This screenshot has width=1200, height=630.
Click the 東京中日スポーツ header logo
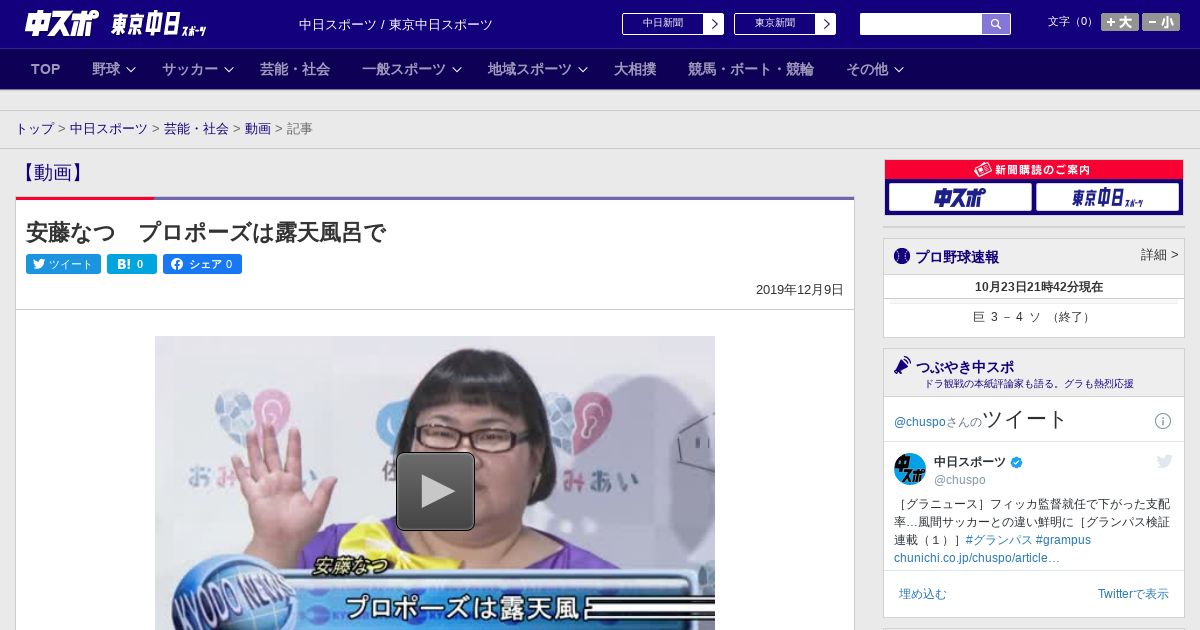(x=159, y=24)
